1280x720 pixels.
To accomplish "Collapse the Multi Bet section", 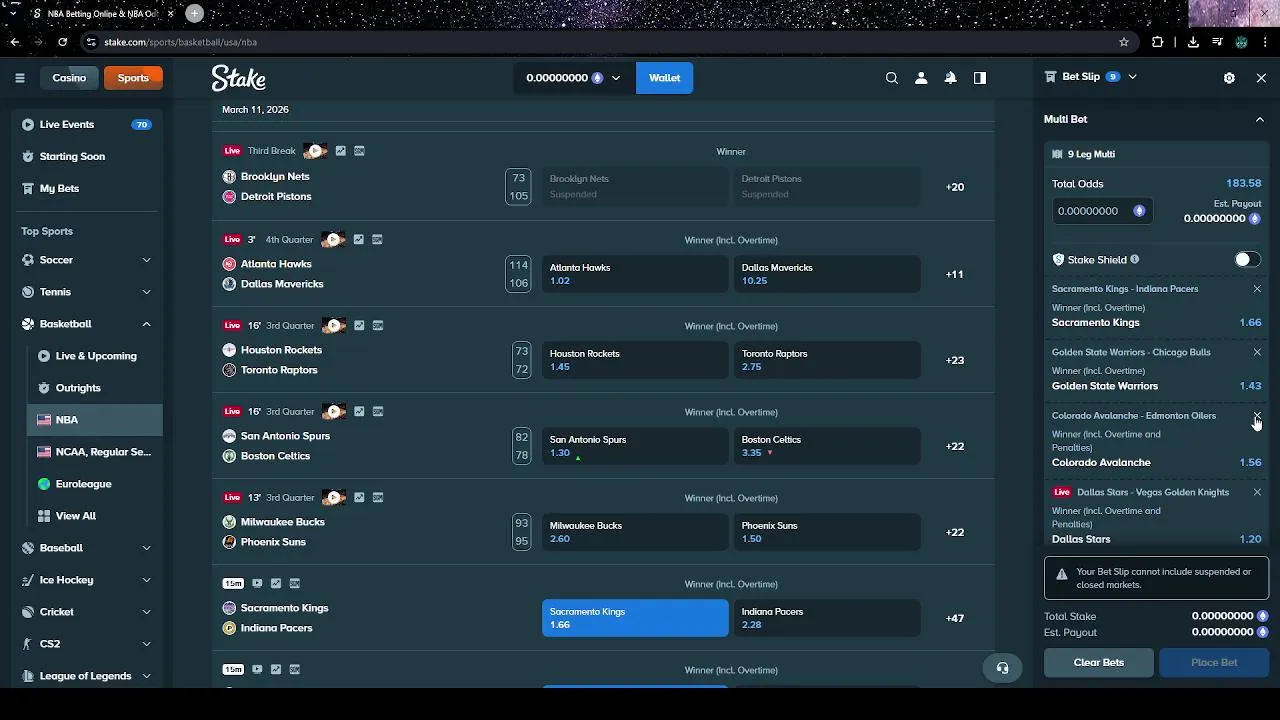I will [1259, 119].
